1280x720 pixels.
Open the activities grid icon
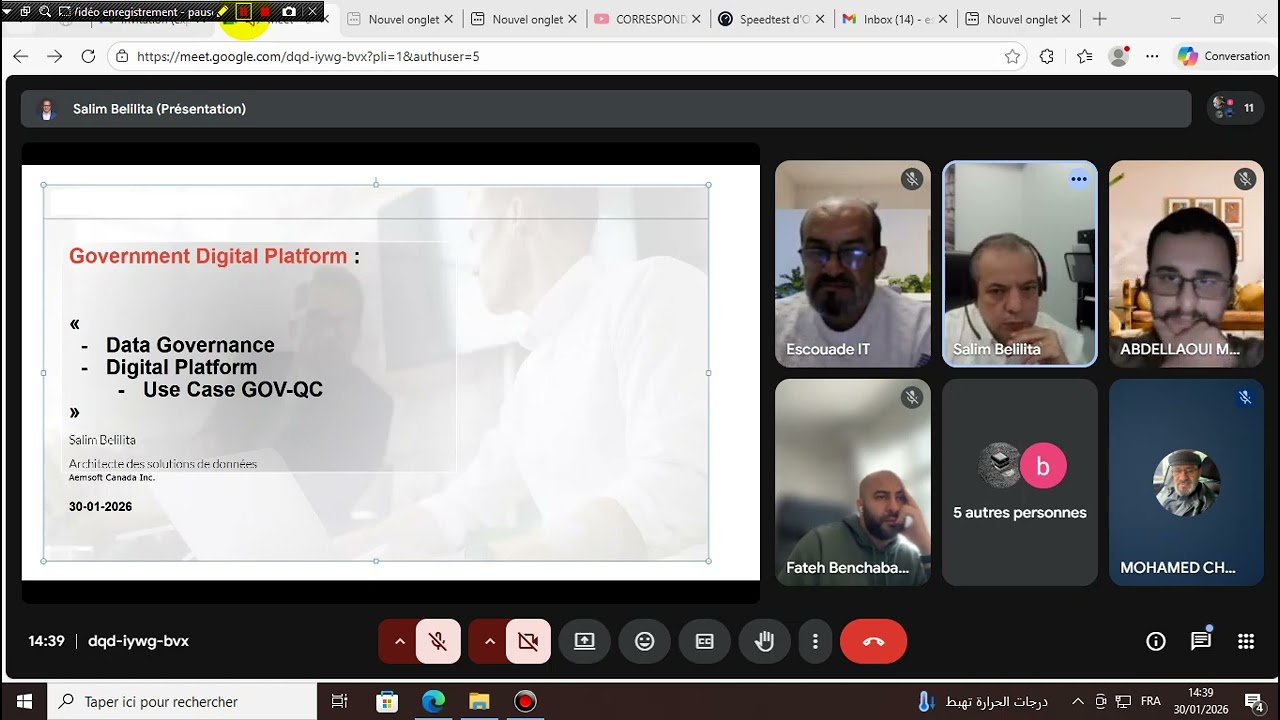[x=1246, y=642]
